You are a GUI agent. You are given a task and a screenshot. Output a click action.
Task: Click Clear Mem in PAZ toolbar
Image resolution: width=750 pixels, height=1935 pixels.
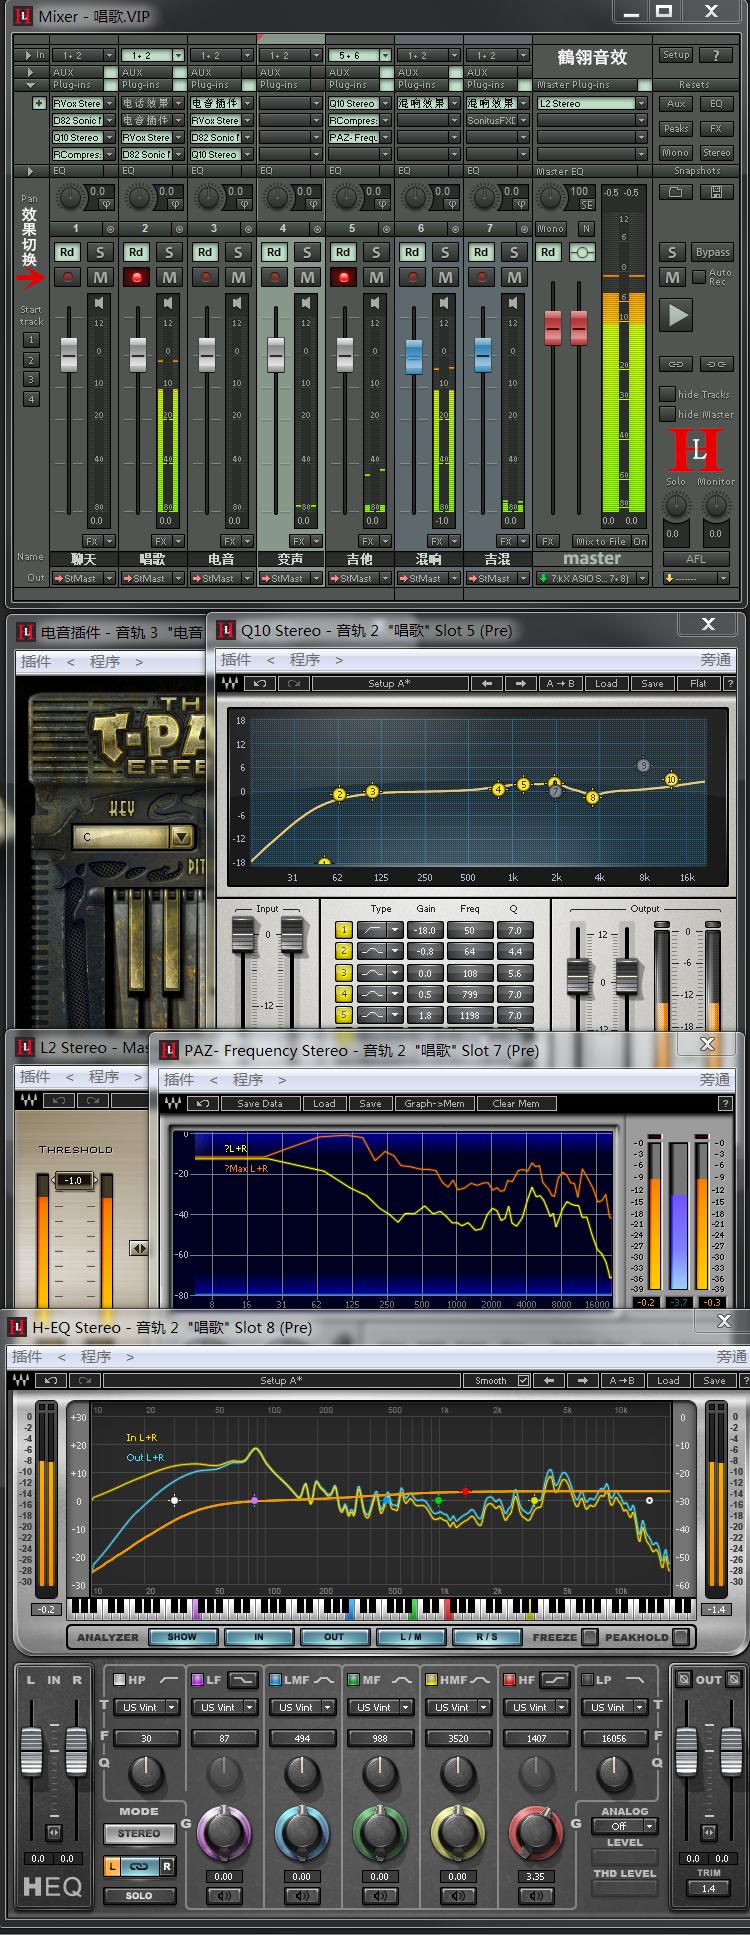coord(516,1104)
